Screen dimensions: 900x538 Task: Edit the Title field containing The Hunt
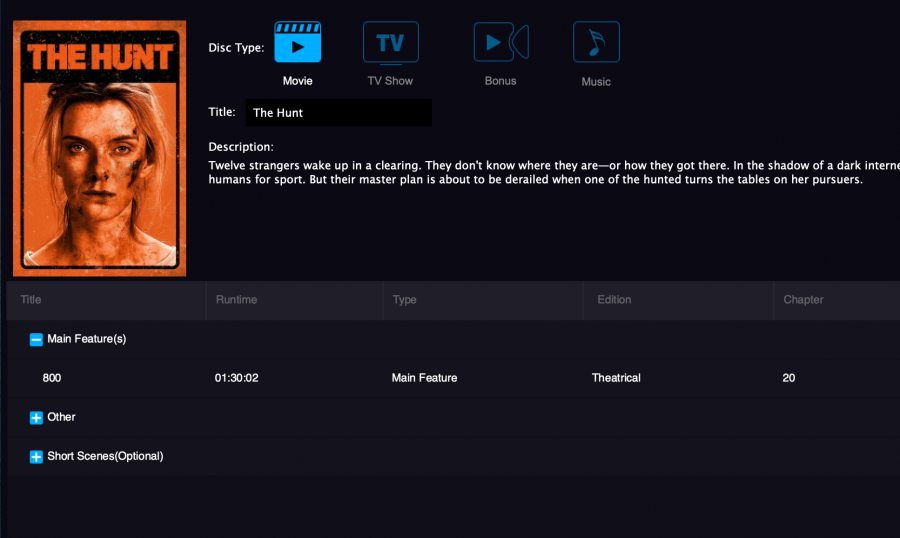339,113
